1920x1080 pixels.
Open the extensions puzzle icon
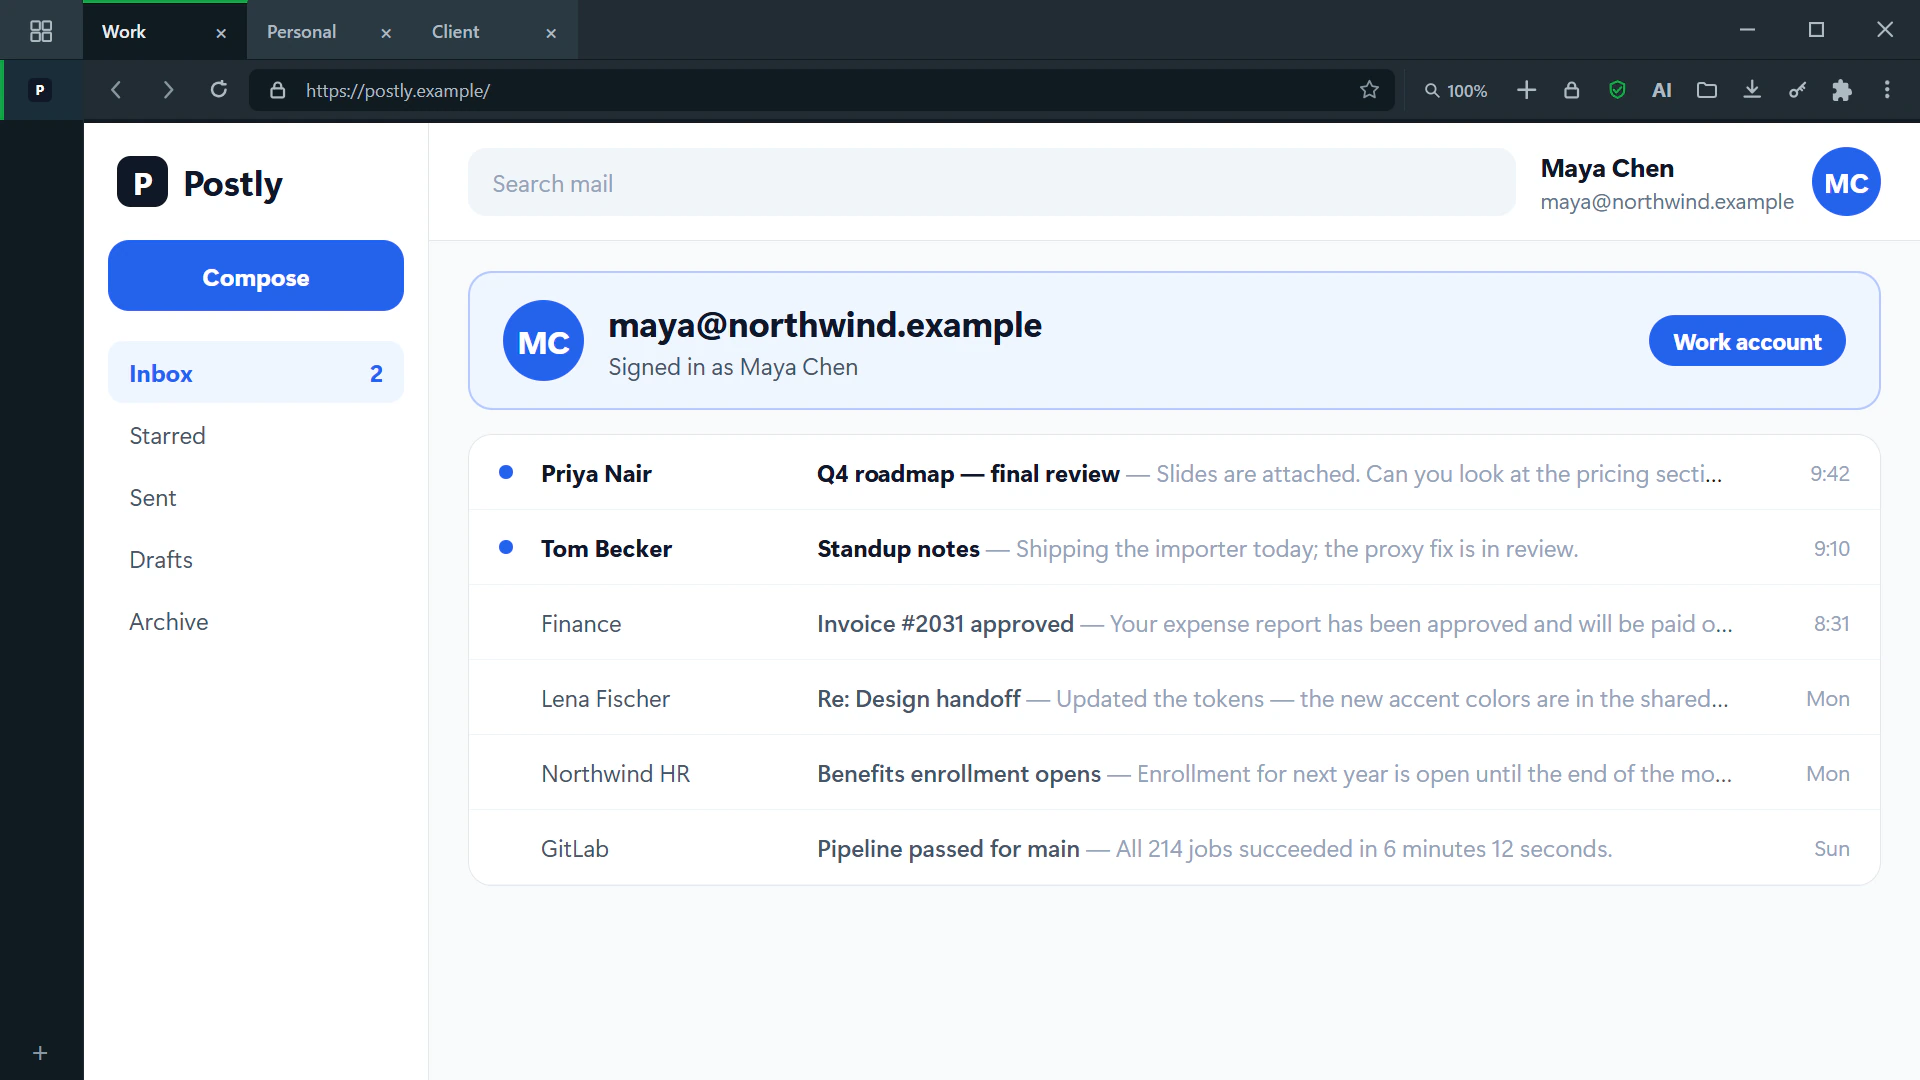pos(1842,90)
